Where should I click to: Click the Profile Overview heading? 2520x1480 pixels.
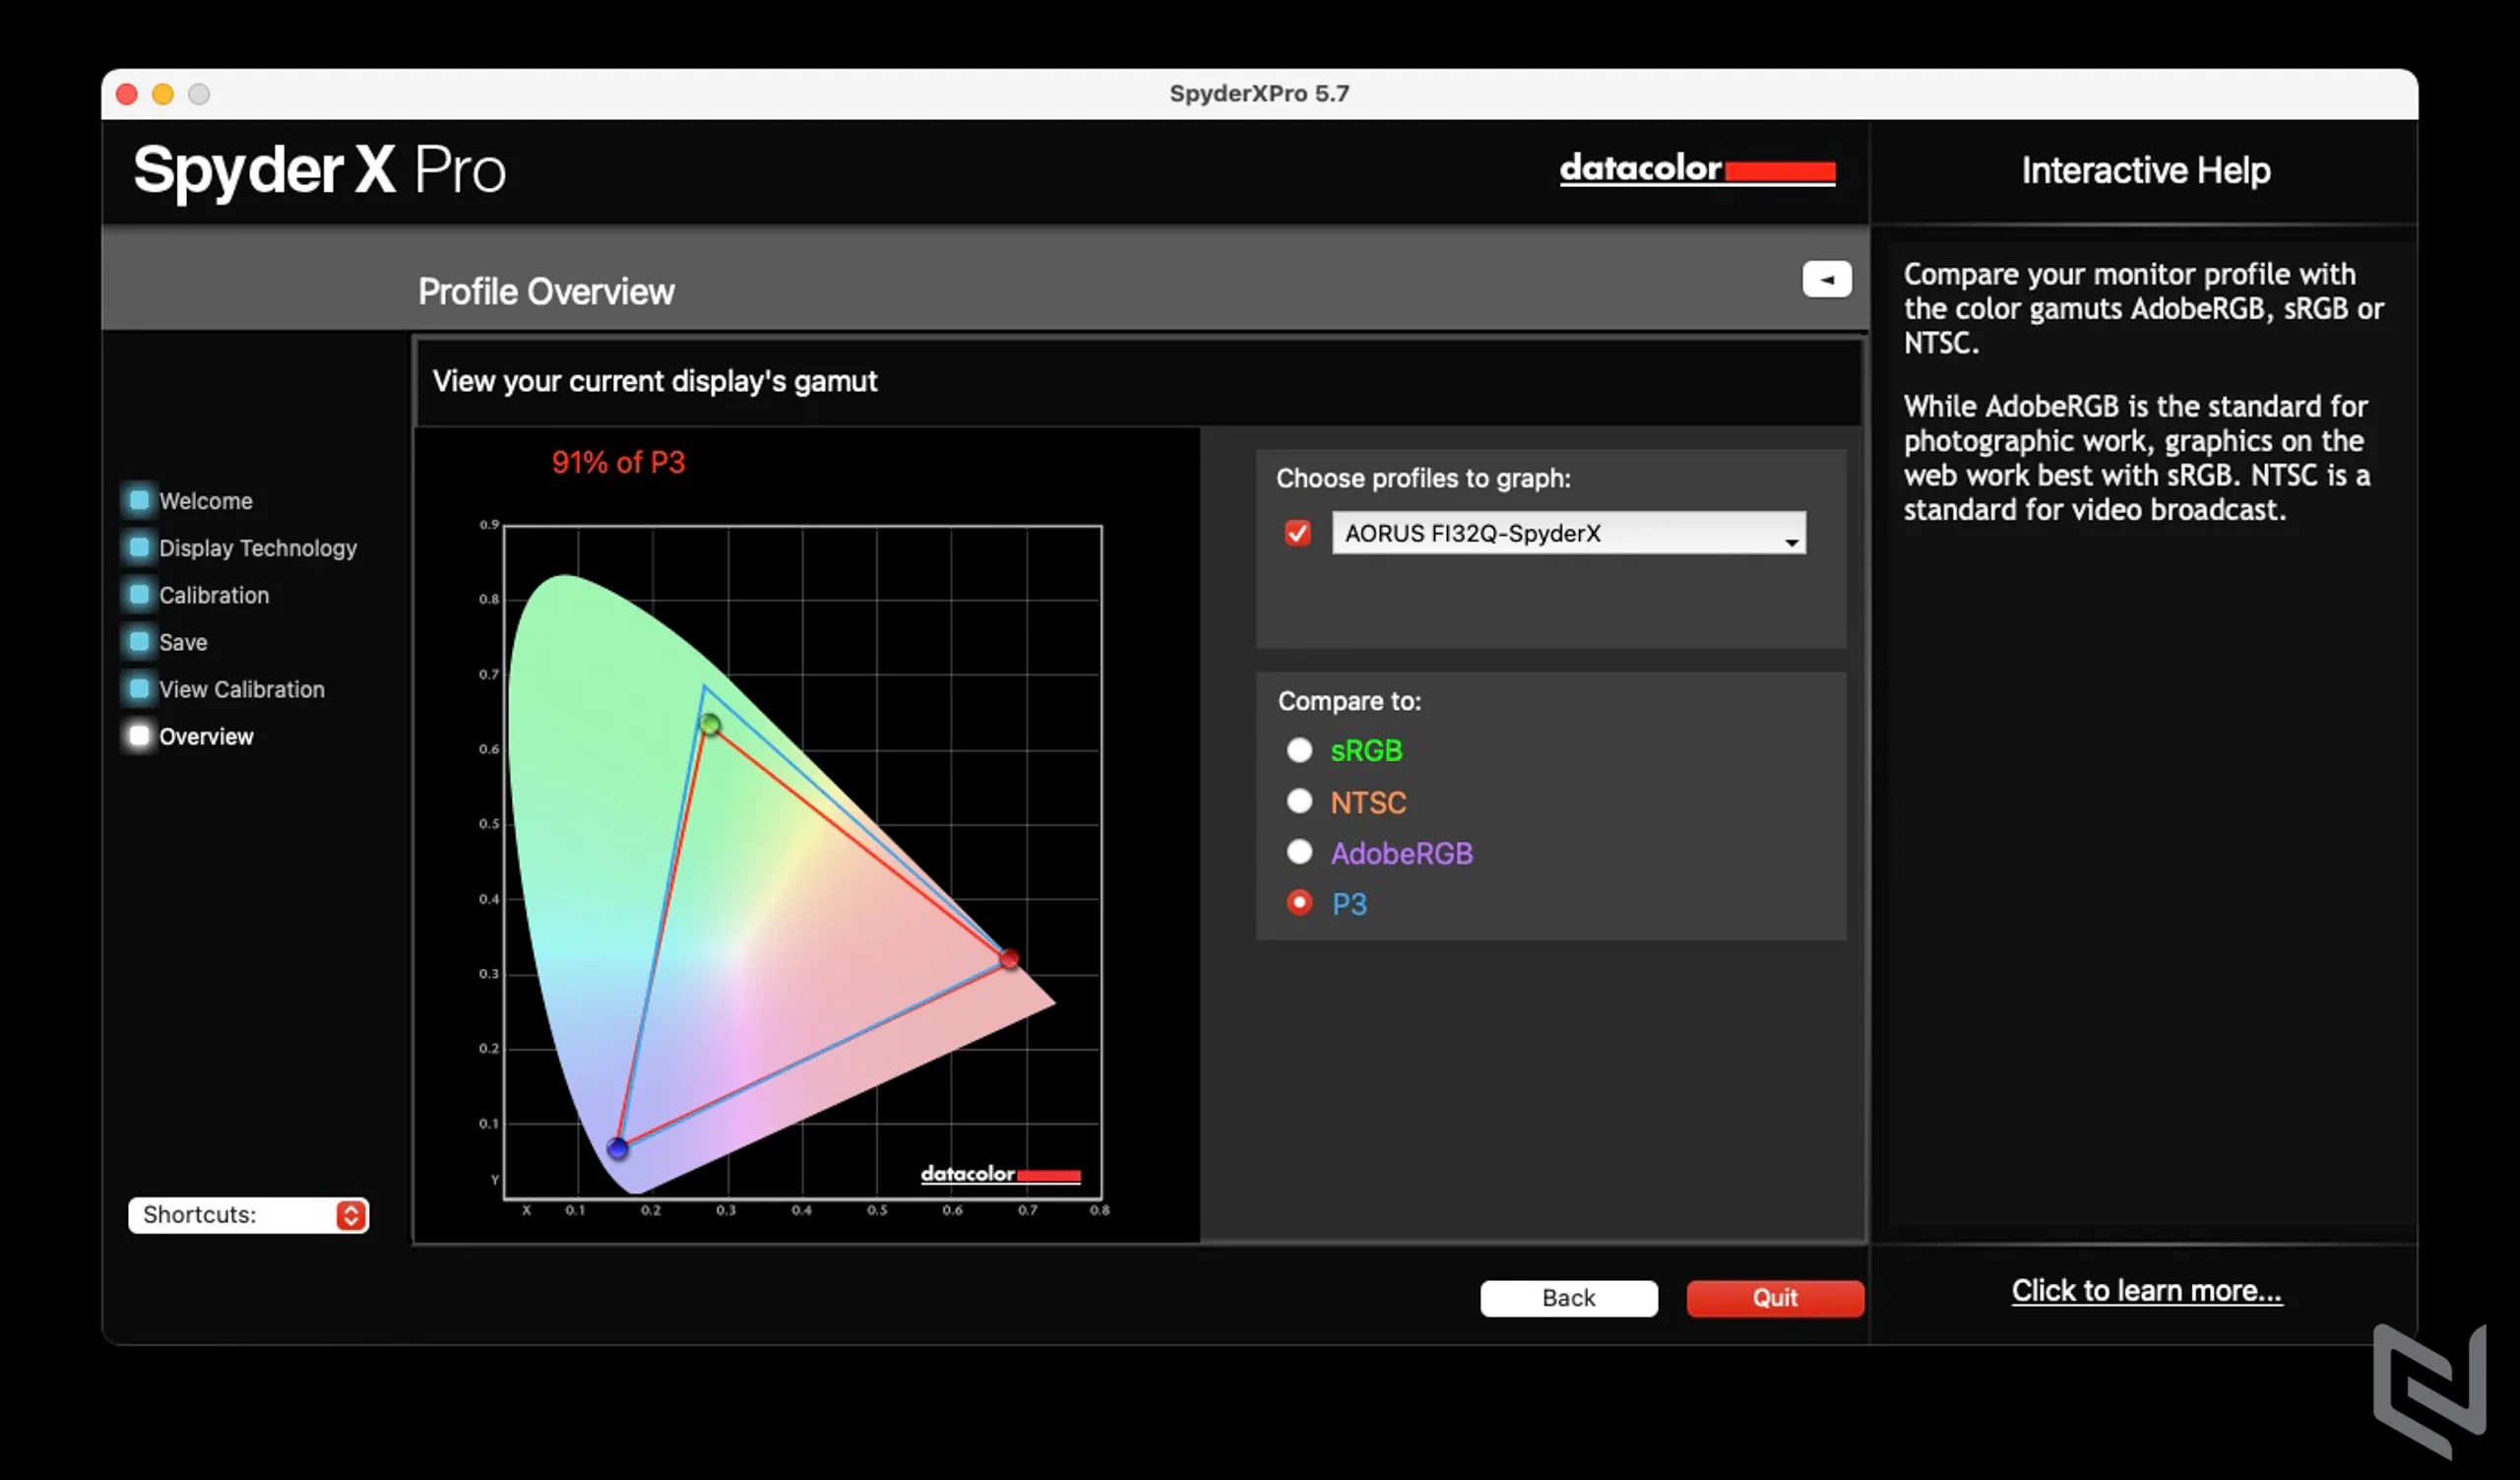coord(546,292)
